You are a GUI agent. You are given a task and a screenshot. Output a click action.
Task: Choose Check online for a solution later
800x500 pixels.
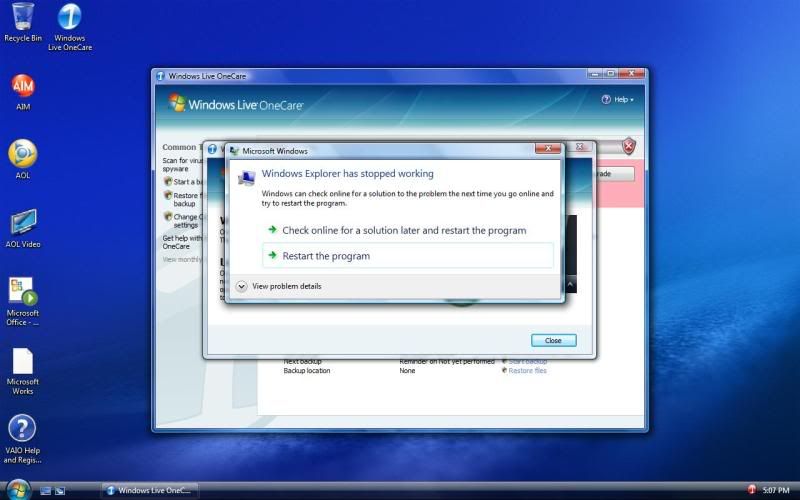pyautogui.click(x=408, y=230)
